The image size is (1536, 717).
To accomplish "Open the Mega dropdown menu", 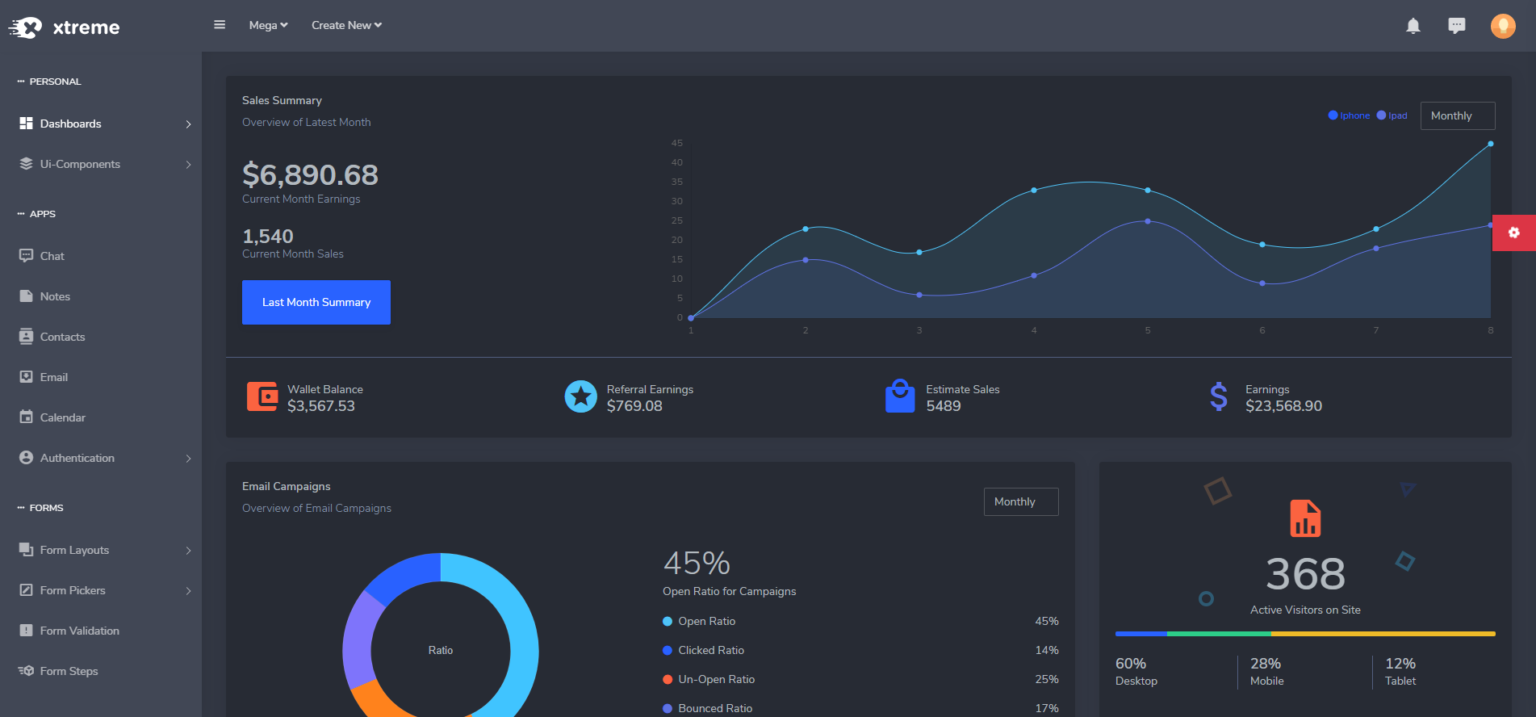I will pyautogui.click(x=267, y=25).
